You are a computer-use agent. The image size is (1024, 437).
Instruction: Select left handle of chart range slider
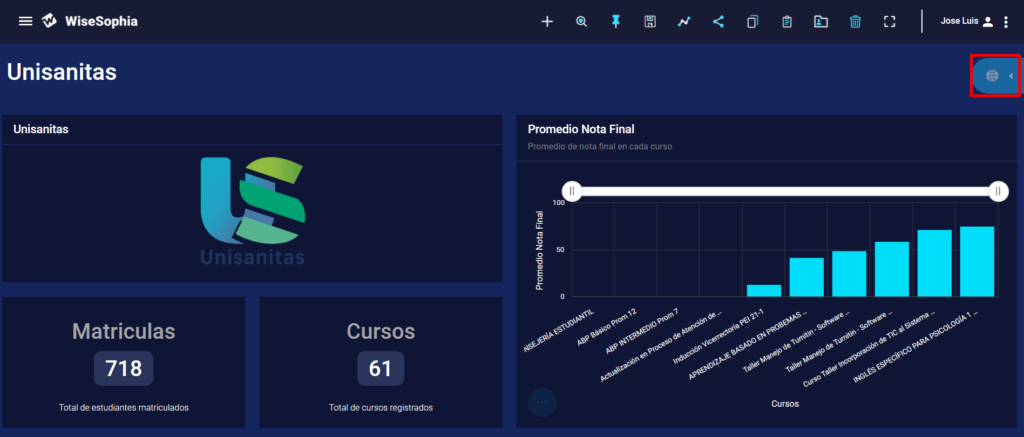coord(572,191)
